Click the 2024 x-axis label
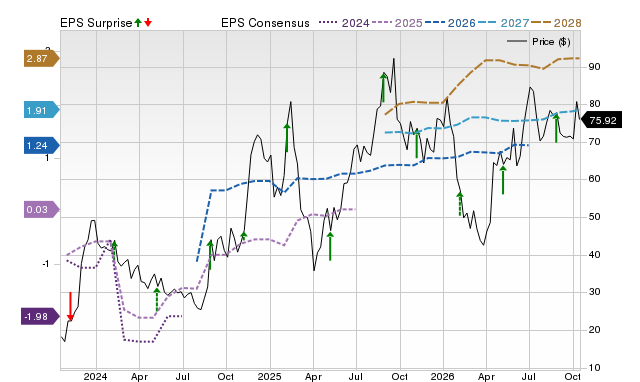640x382 pixels. 96,376
